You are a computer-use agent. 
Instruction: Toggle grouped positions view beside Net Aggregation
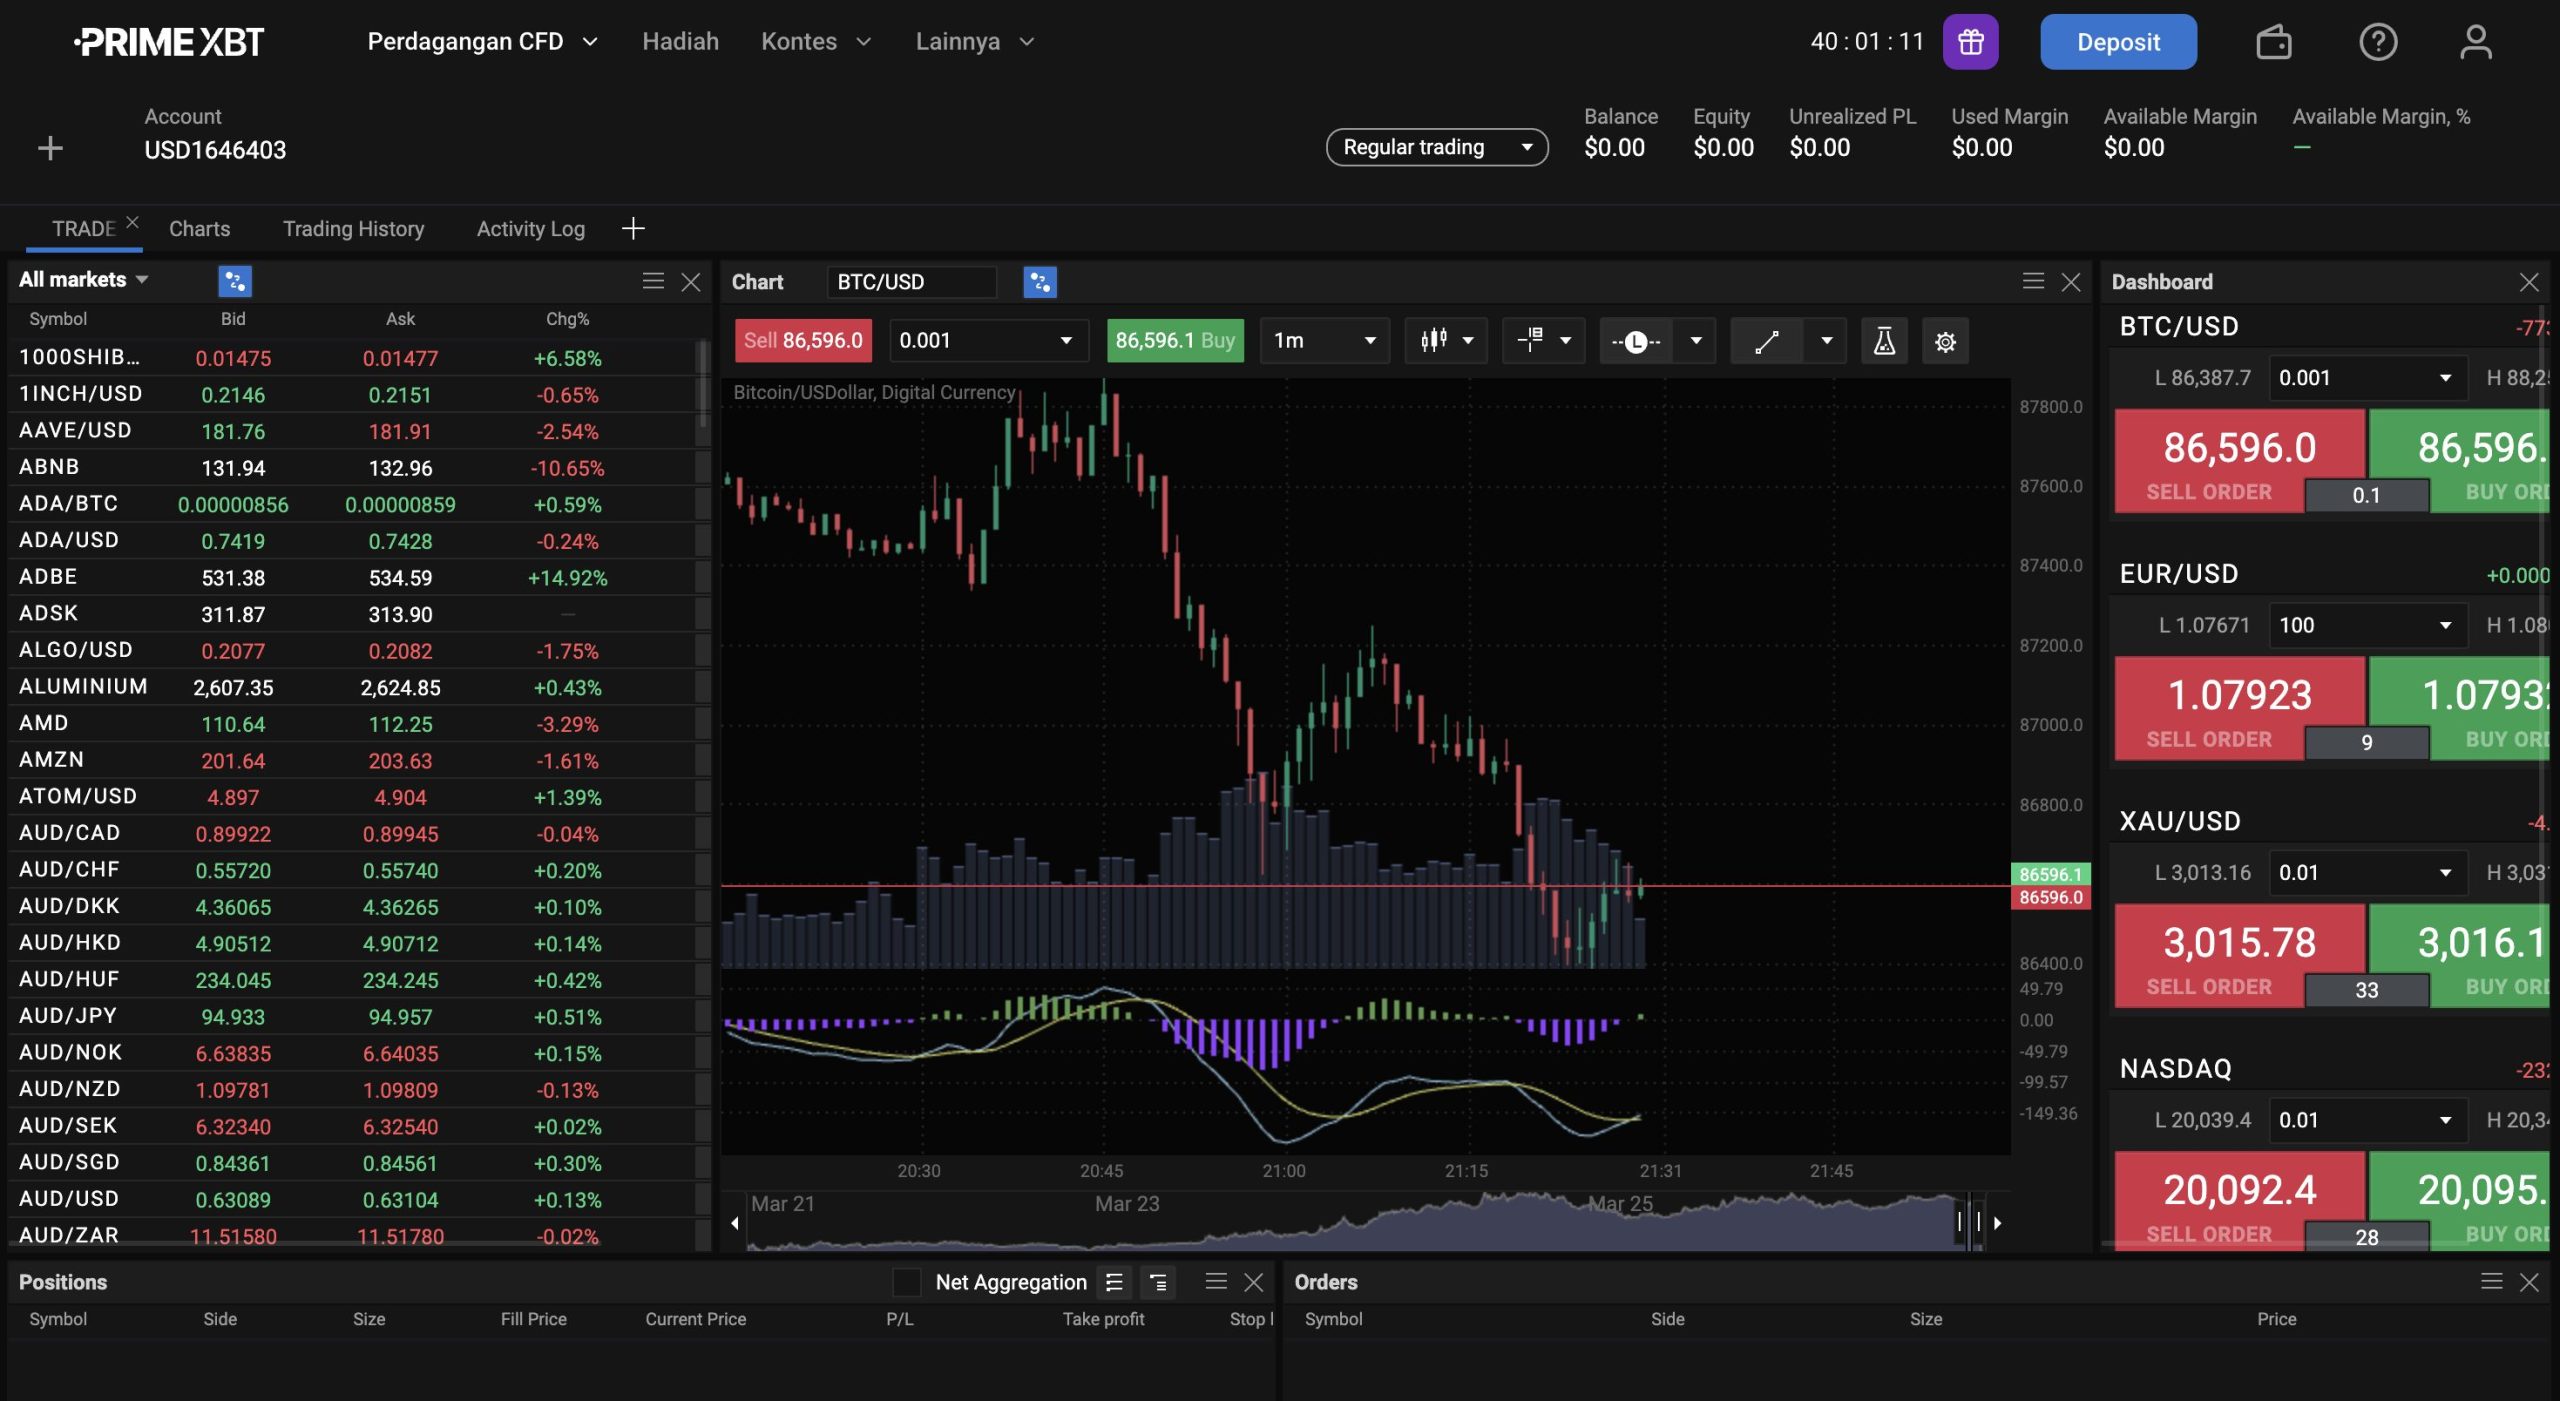point(1158,1282)
